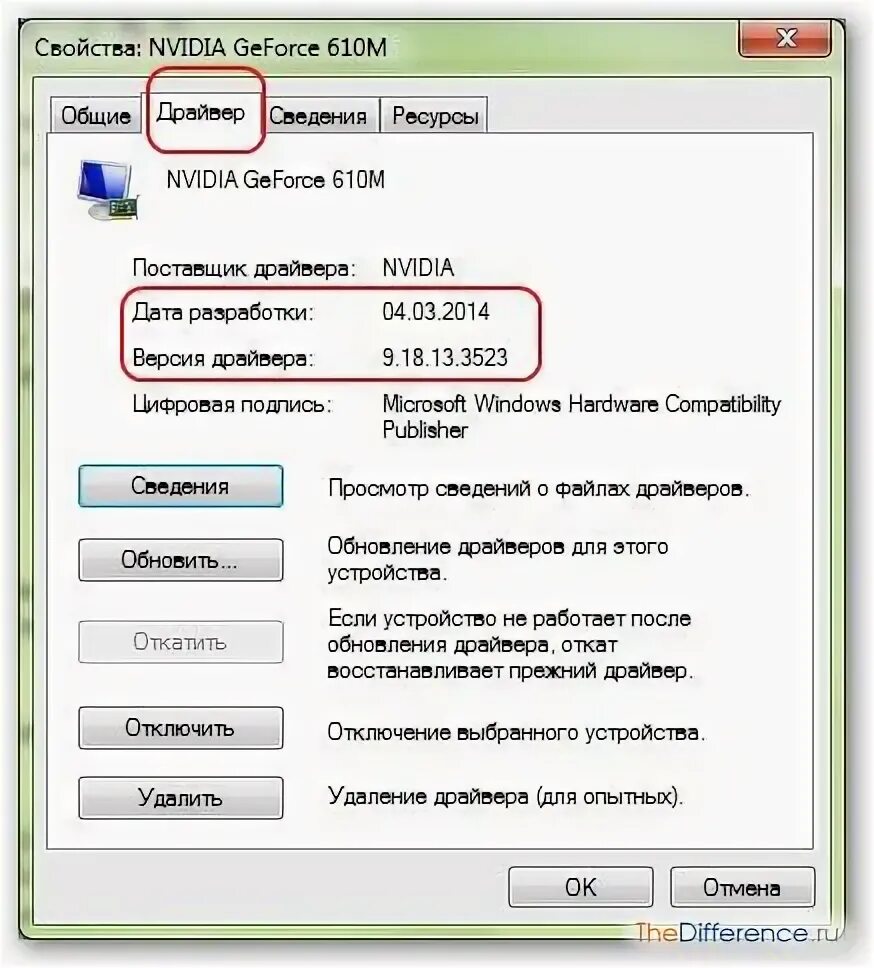
Task: Click the Удалить driver button
Action: 180,798
